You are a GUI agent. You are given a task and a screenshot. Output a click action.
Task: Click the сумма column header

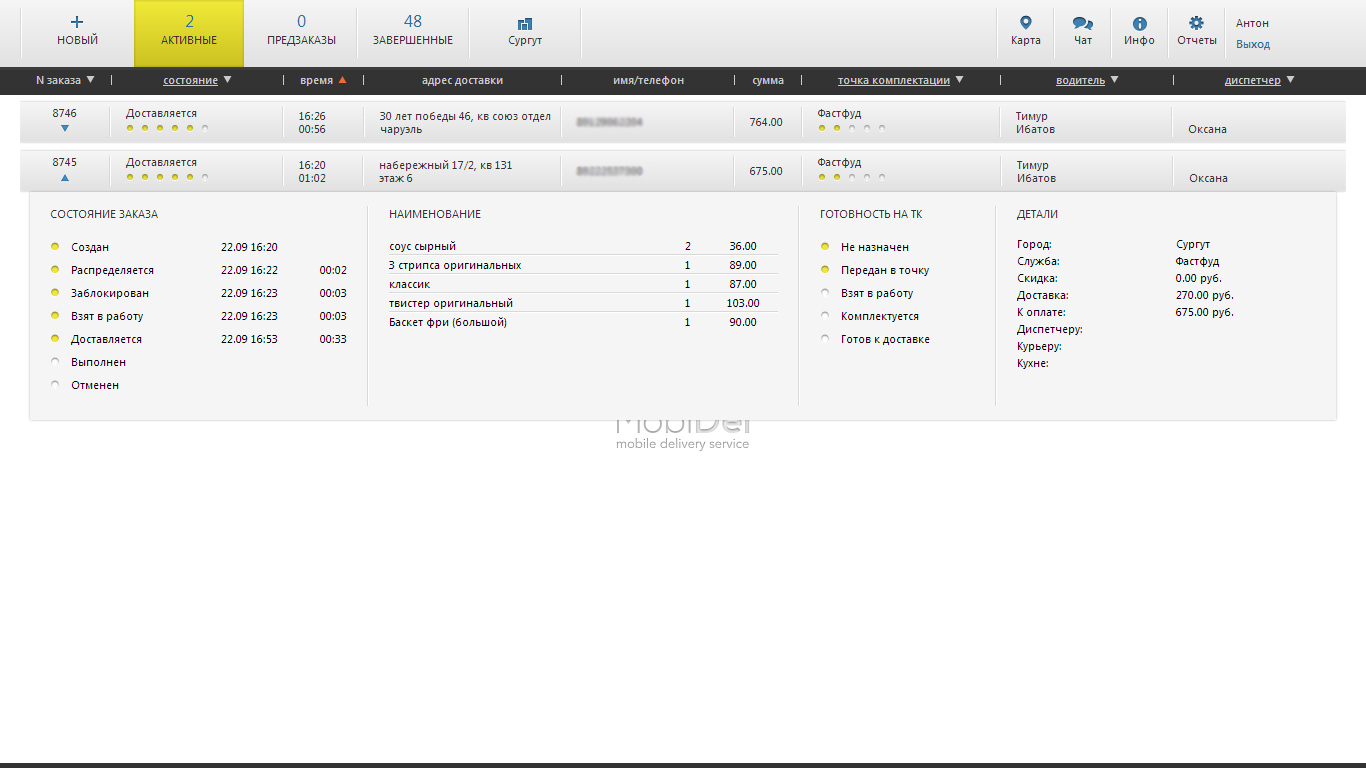click(x=768, y=80)
